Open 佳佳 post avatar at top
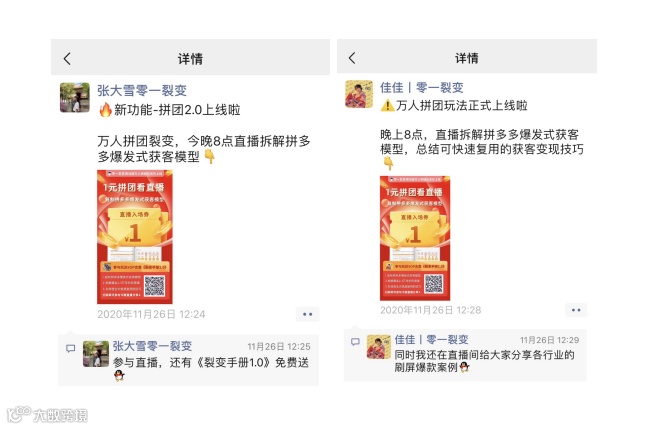The width and height of the screenshot is (658, 429). pyautogui.click(x=359, y=94)
